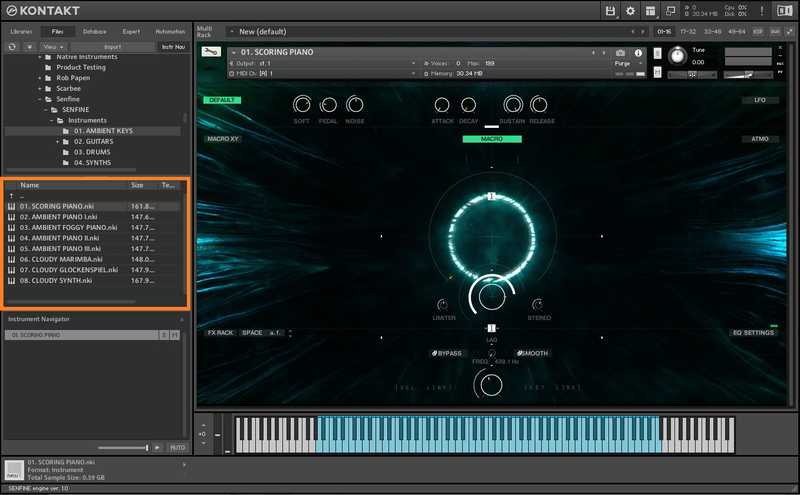Expand the 02. GUITARS folder

point(58,142)
